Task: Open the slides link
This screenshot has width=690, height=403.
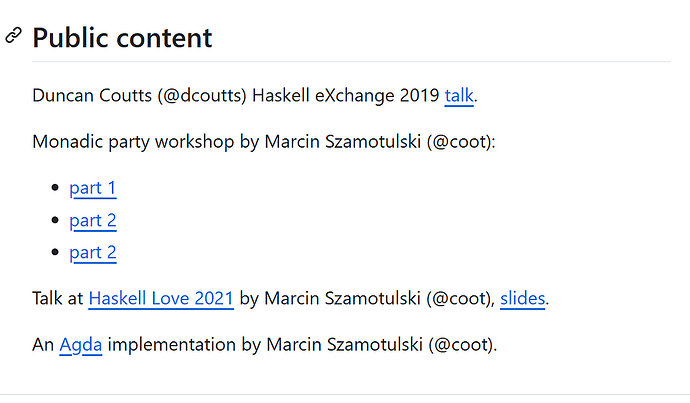Action: 522,298
